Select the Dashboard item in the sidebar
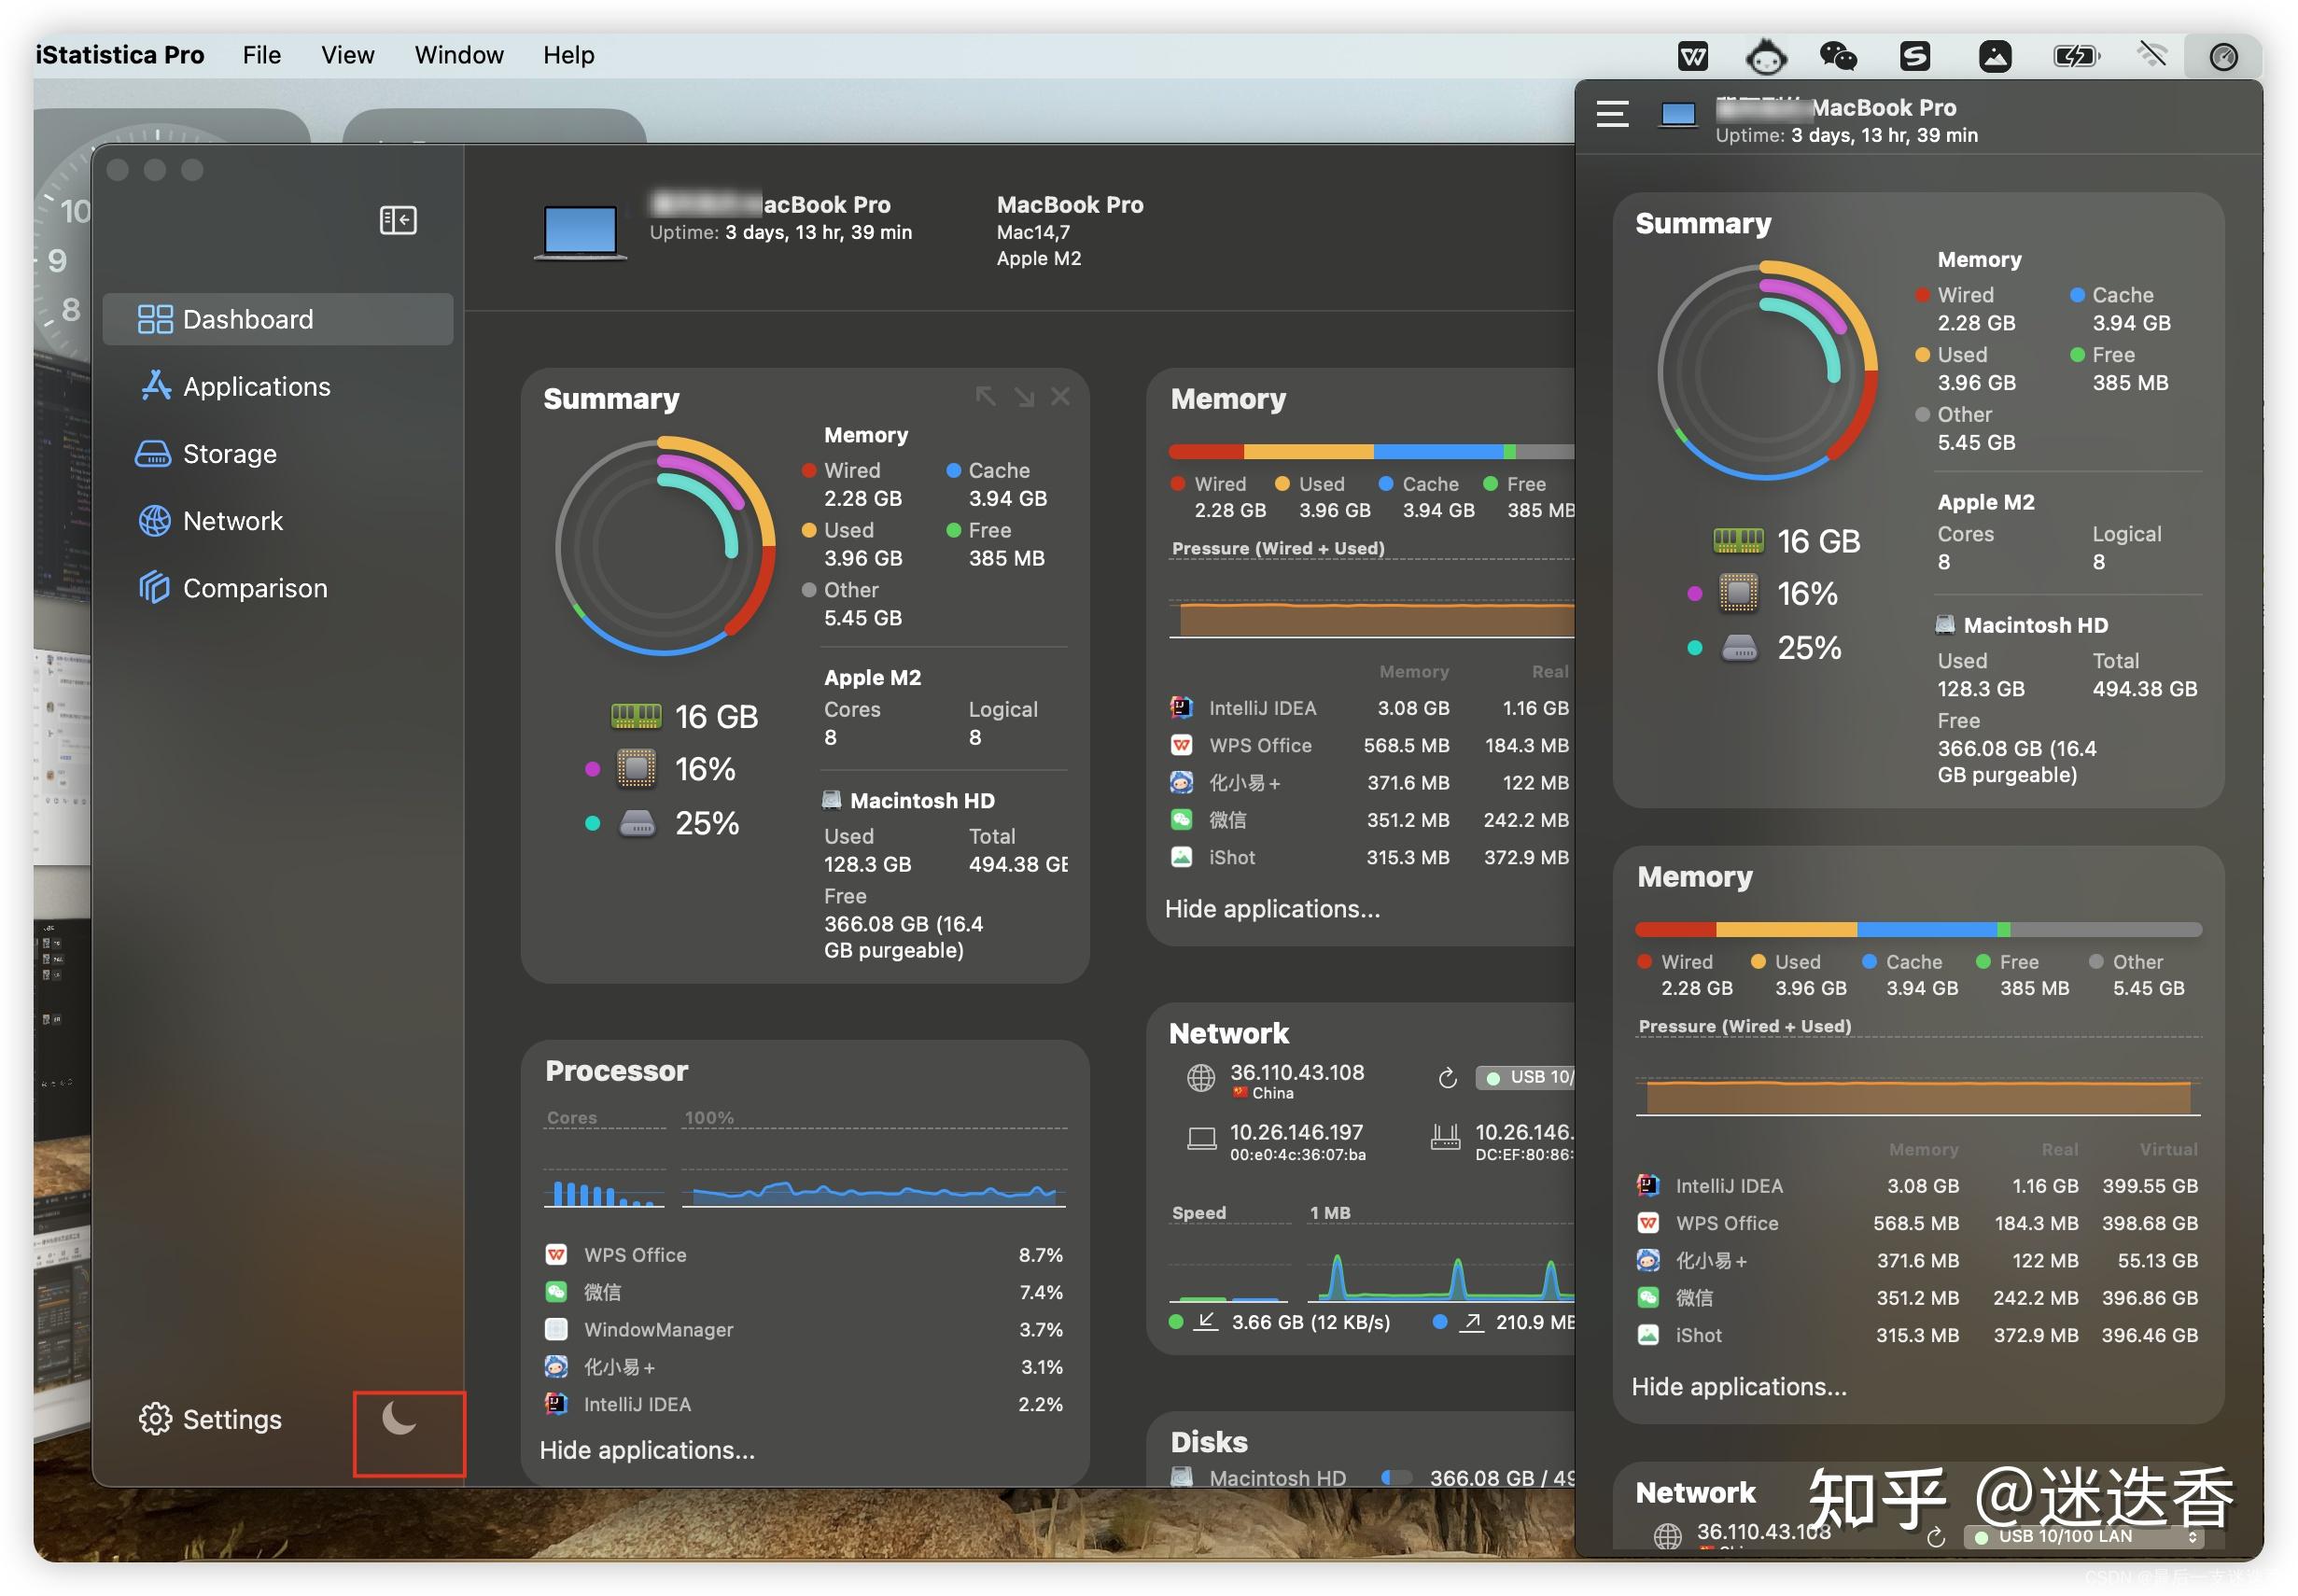This screenshot has width=2298, height=1596. click(x=246, y=319)
